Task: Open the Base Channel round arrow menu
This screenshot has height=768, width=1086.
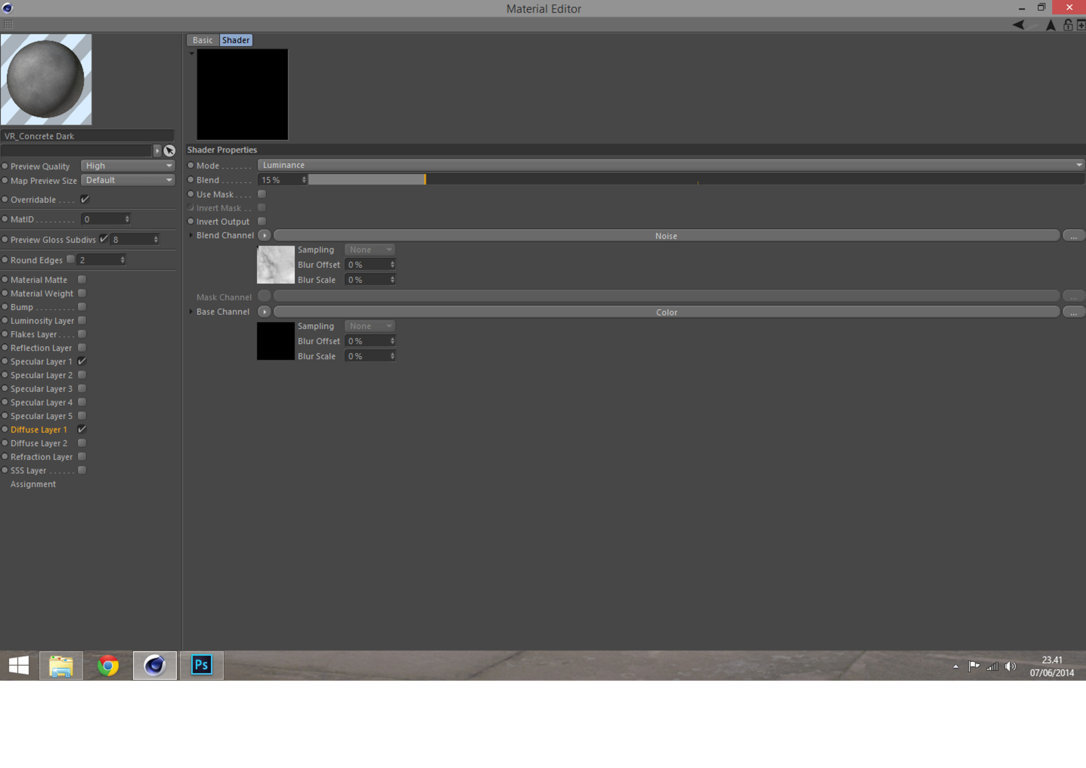Action: 264,312
